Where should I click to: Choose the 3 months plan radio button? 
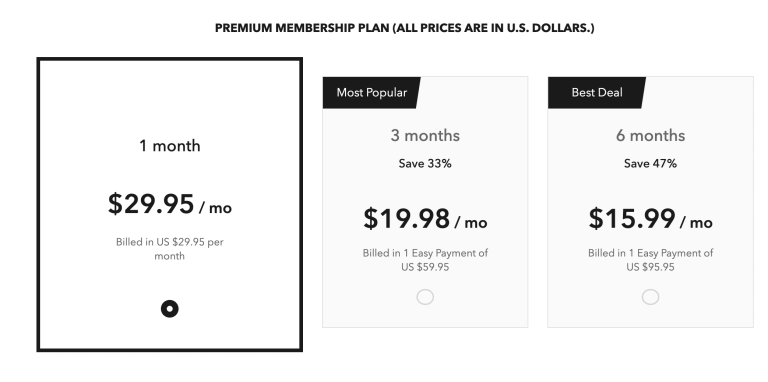[x=425, y=297]
